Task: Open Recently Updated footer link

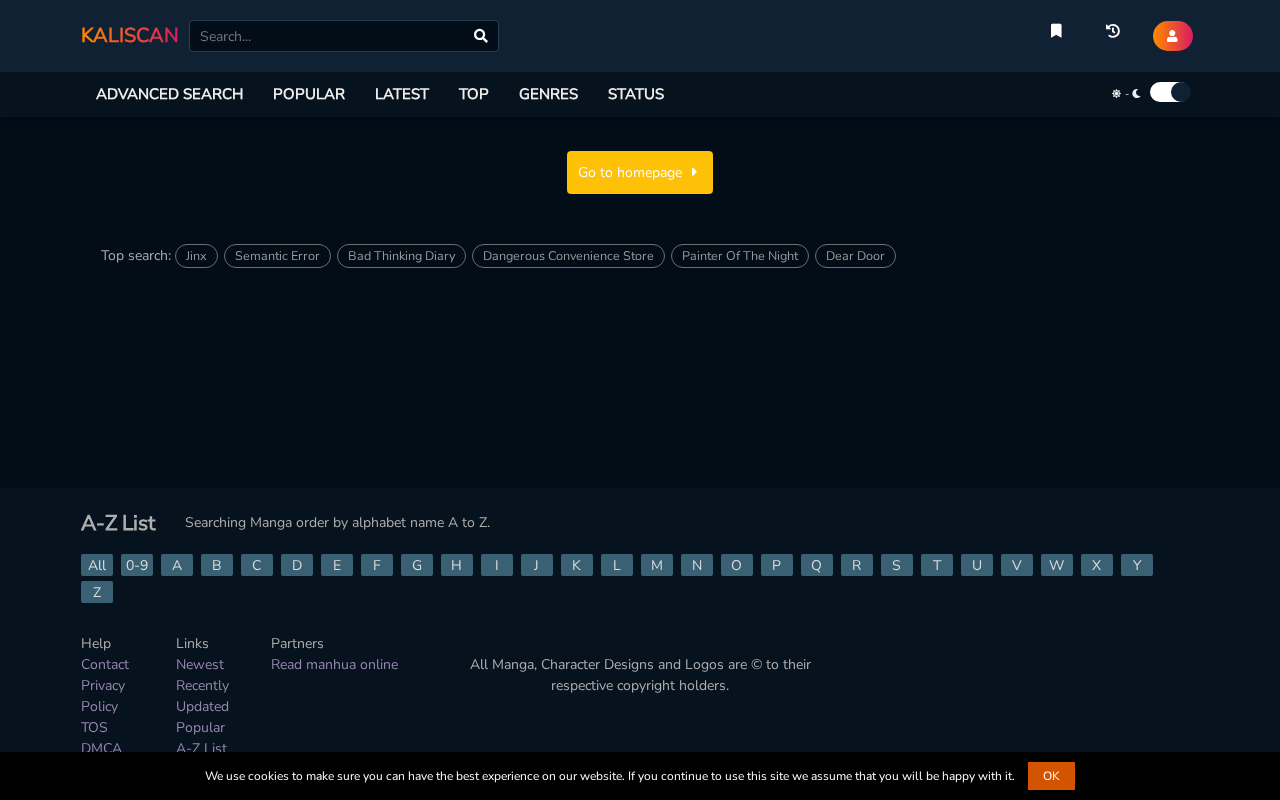Action: [202, 696]
